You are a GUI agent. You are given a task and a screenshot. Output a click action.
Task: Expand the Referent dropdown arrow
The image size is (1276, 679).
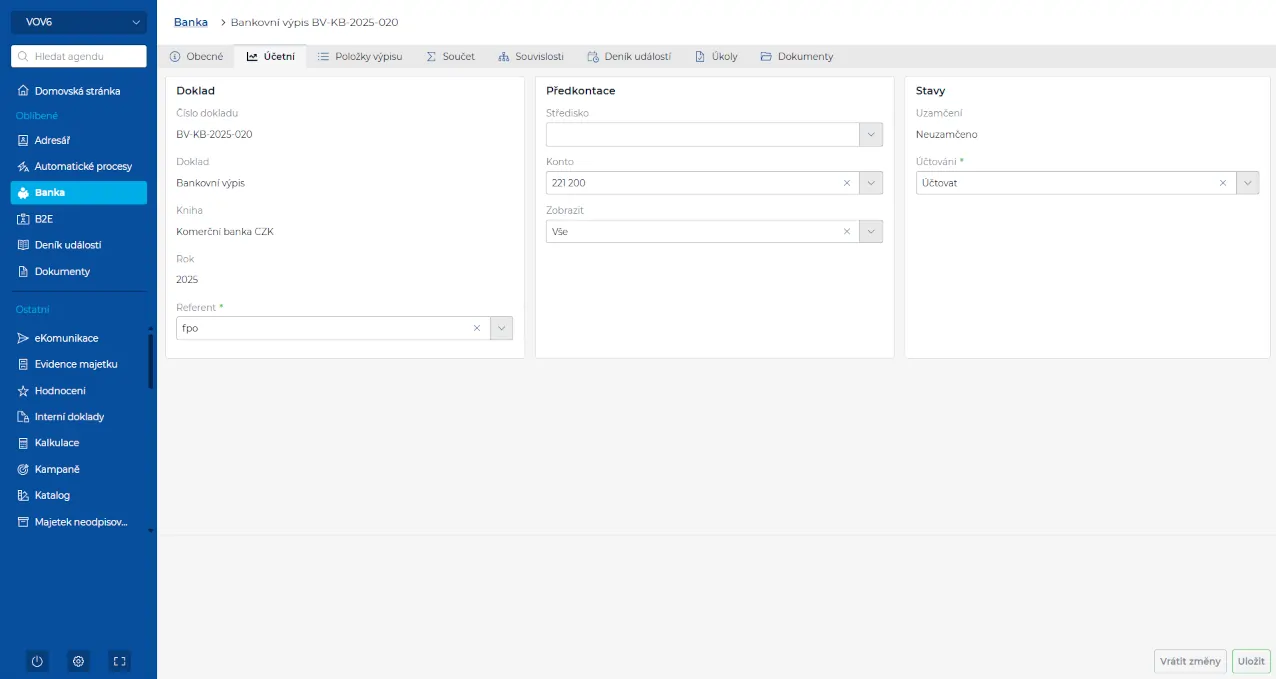[501, 328]
